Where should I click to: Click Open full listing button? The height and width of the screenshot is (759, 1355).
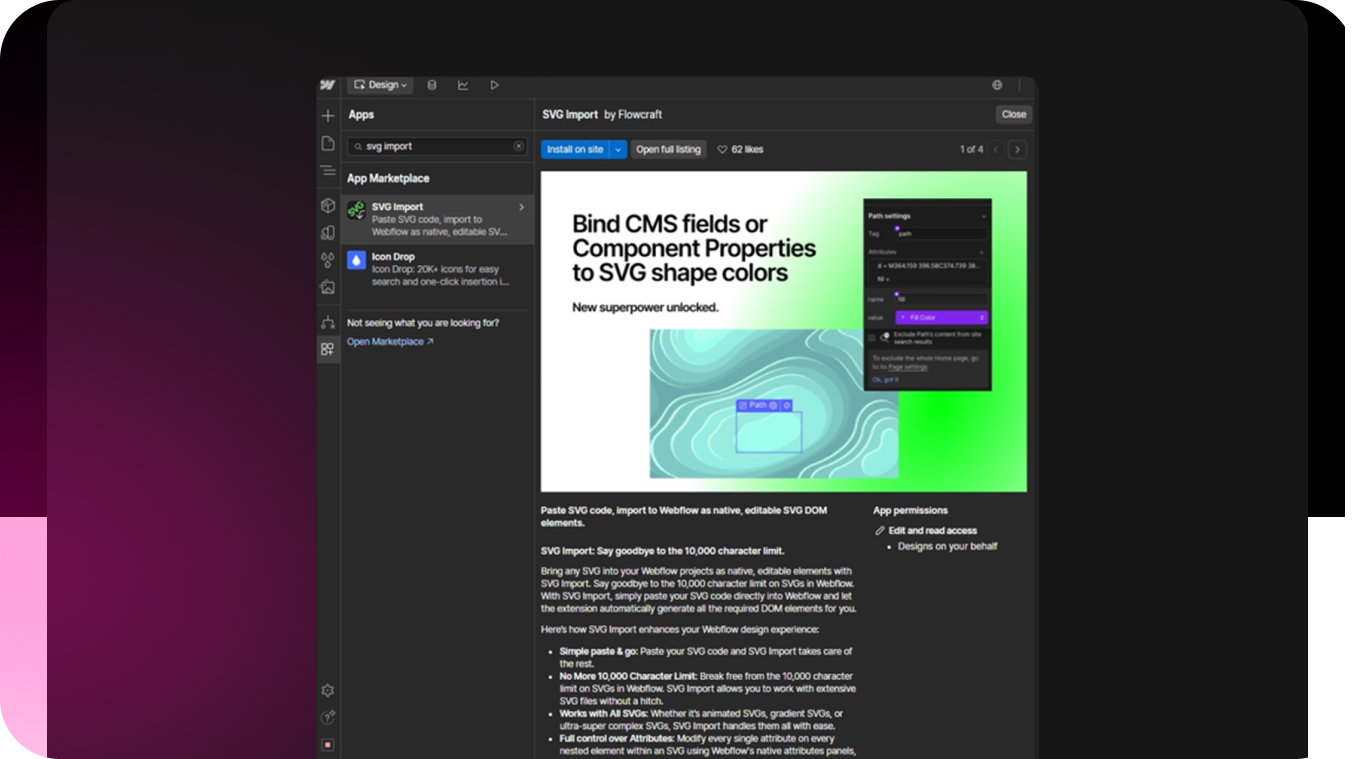668,149
